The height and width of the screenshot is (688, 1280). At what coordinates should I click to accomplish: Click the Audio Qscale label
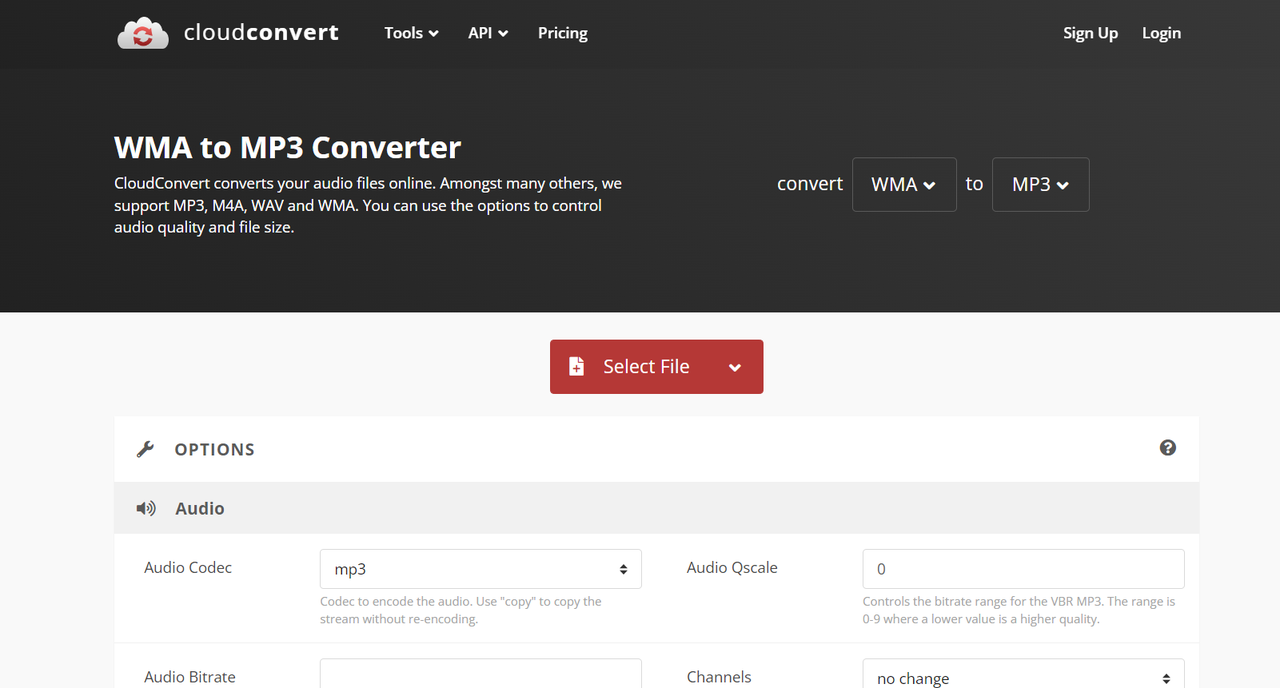click(x=732, y=567)
